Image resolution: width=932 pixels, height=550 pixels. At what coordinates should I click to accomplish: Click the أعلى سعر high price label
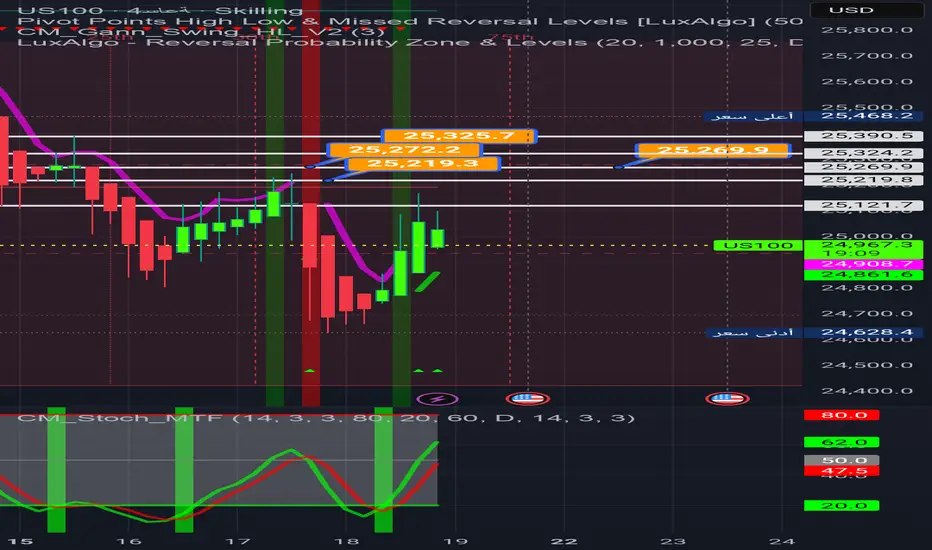(x=752, y=116)
